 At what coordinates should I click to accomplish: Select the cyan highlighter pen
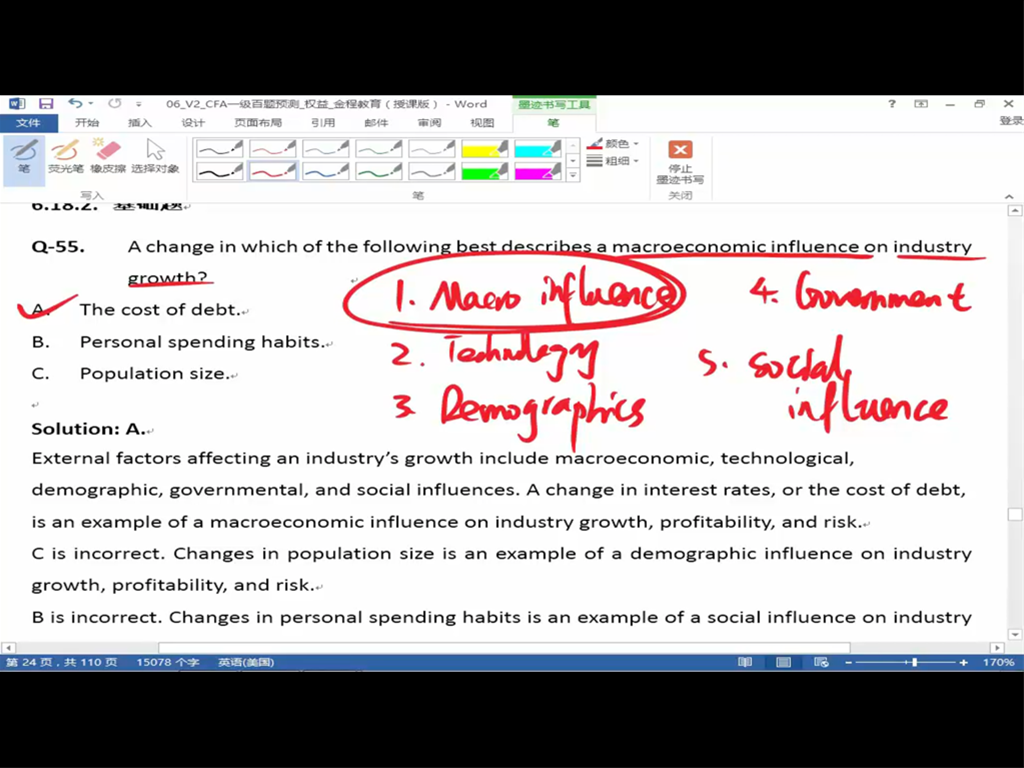pyautogui.click(x=537, y=149)
